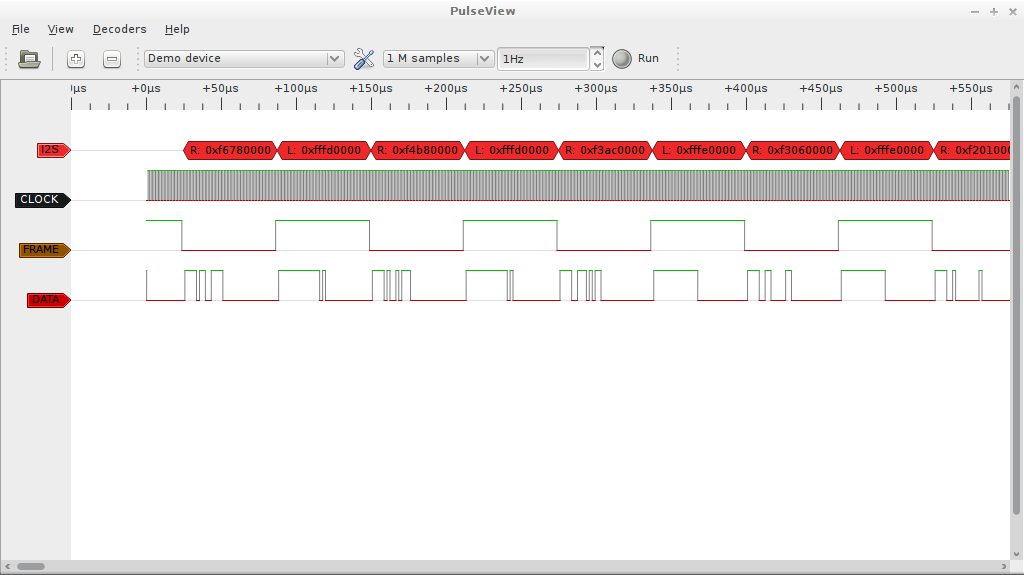Open the View menu
The width and height of the screenshot is (1024, 575).
tap(61, 29)
